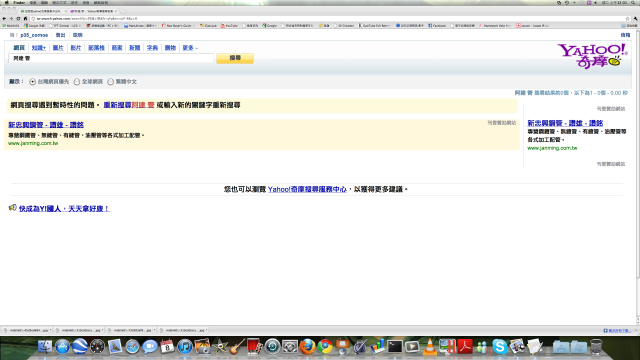Open Adobe Acrobat Reader in dock
The width and height of the screenshot is (640, 360).
[x=464, y=347]
